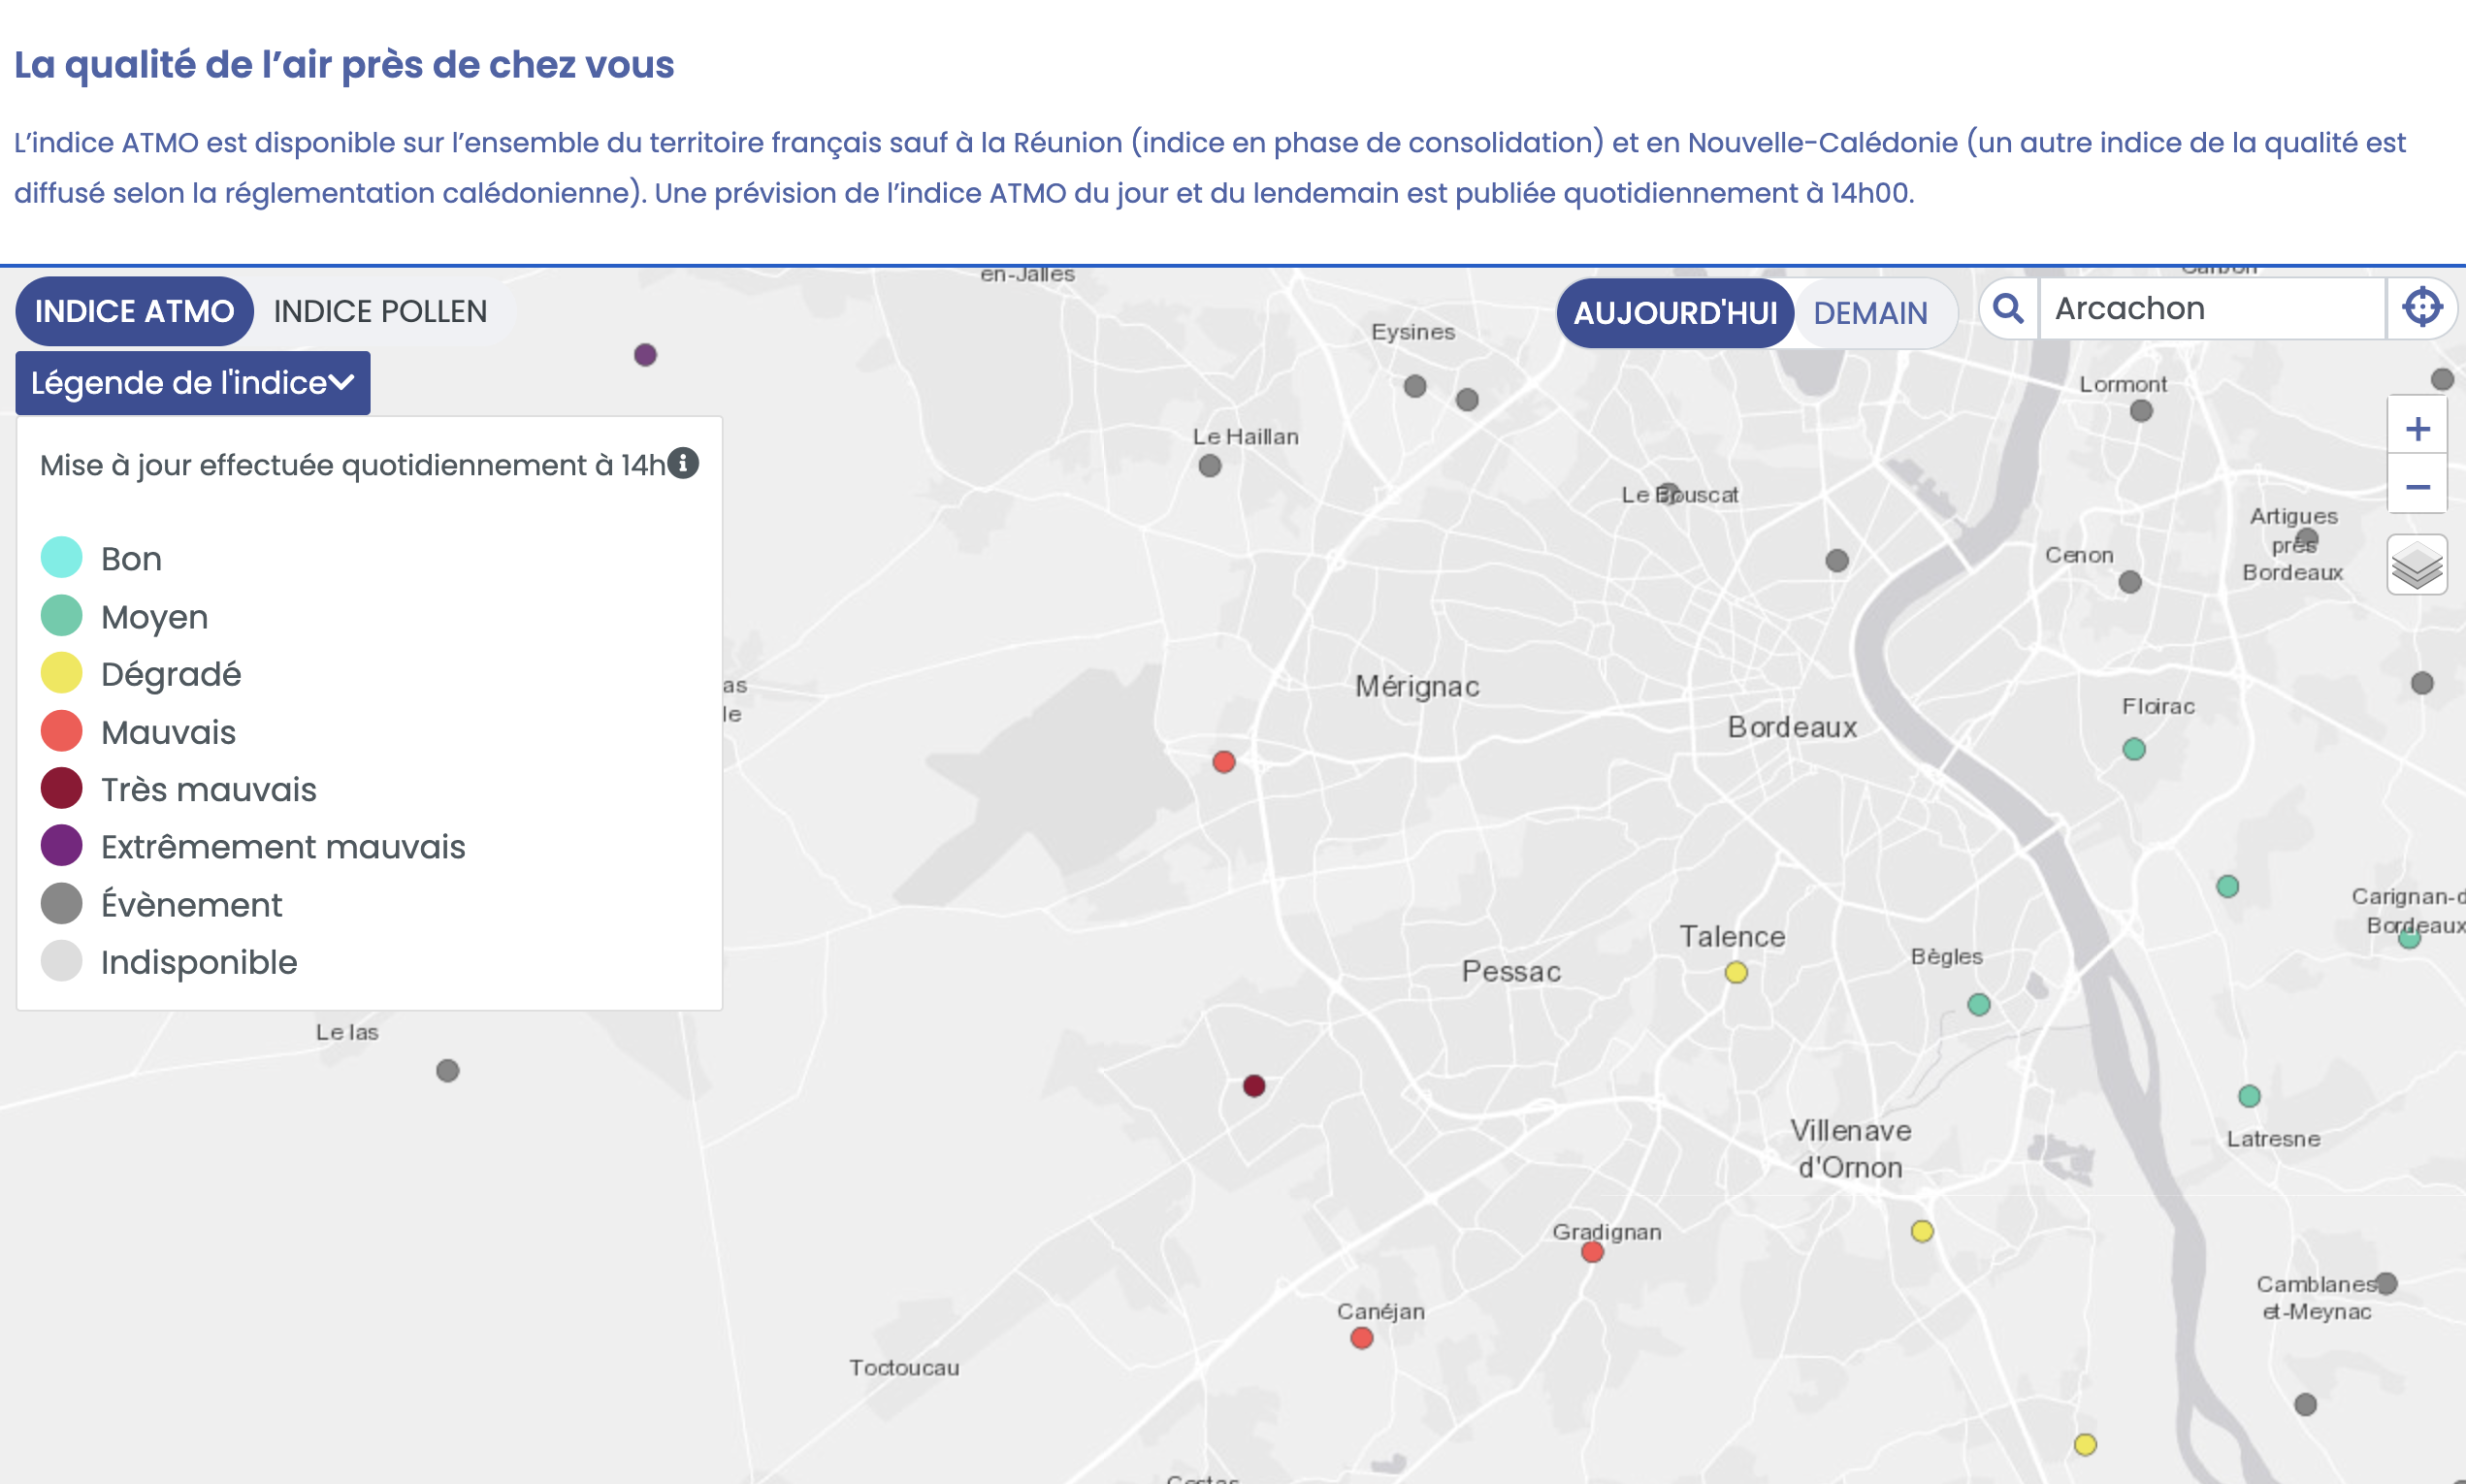Click the gray marker near Le las
The width and height of the screenshot is (2466, 1484).
[448, 1071]
